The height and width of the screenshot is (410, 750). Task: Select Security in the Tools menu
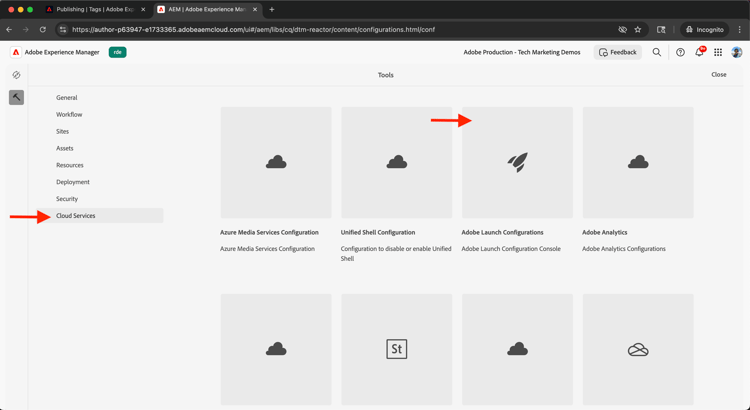(x=67, y=199)
